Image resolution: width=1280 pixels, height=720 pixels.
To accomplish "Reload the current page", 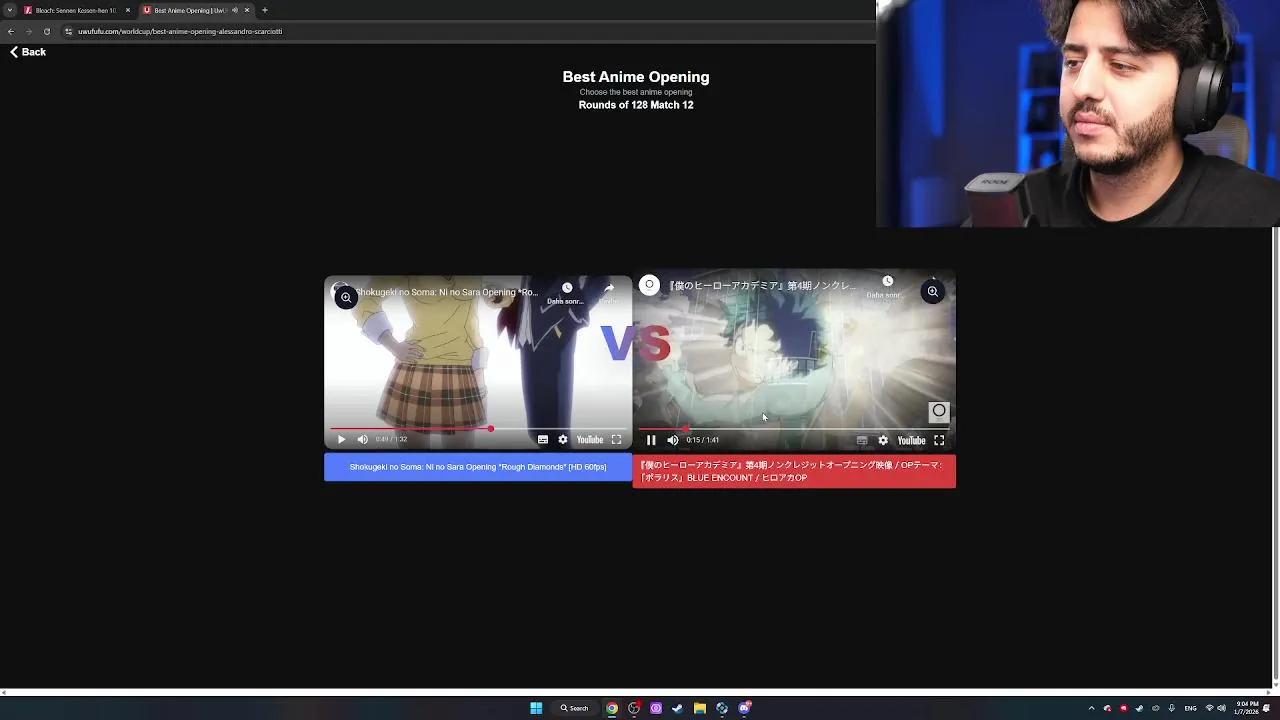I will [46, 31].
